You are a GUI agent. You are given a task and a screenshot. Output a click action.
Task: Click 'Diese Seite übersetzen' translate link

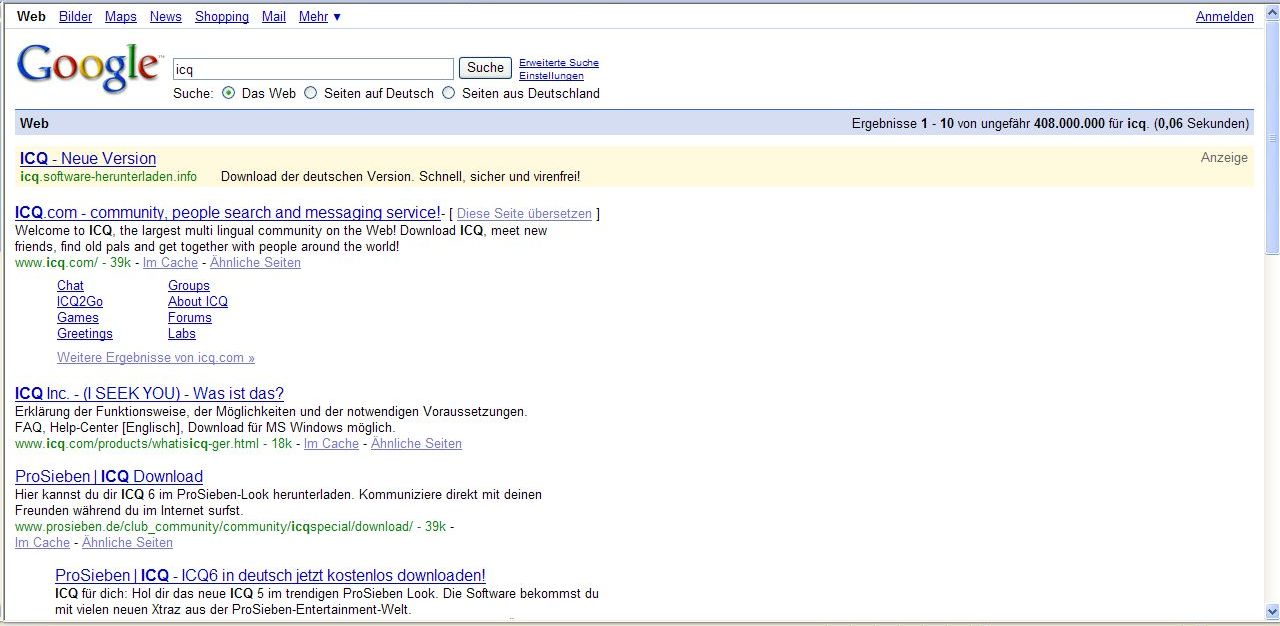(x=524, y=214)
